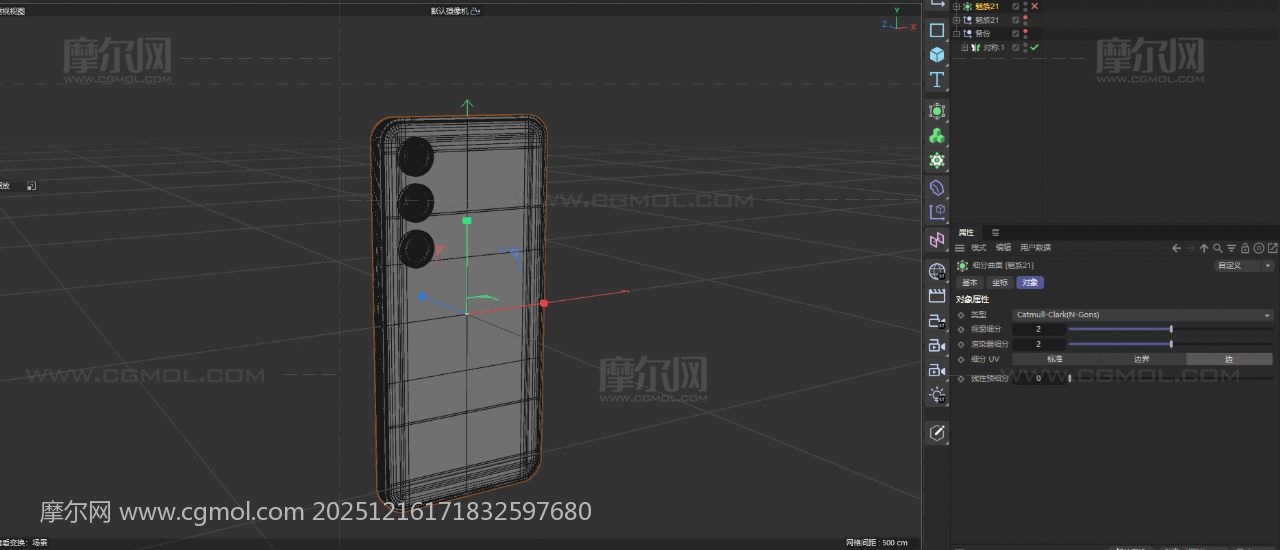The image size is (1280, 550).
Task: Choose the 边界 option for 细分 UV
Action: 1141,359
